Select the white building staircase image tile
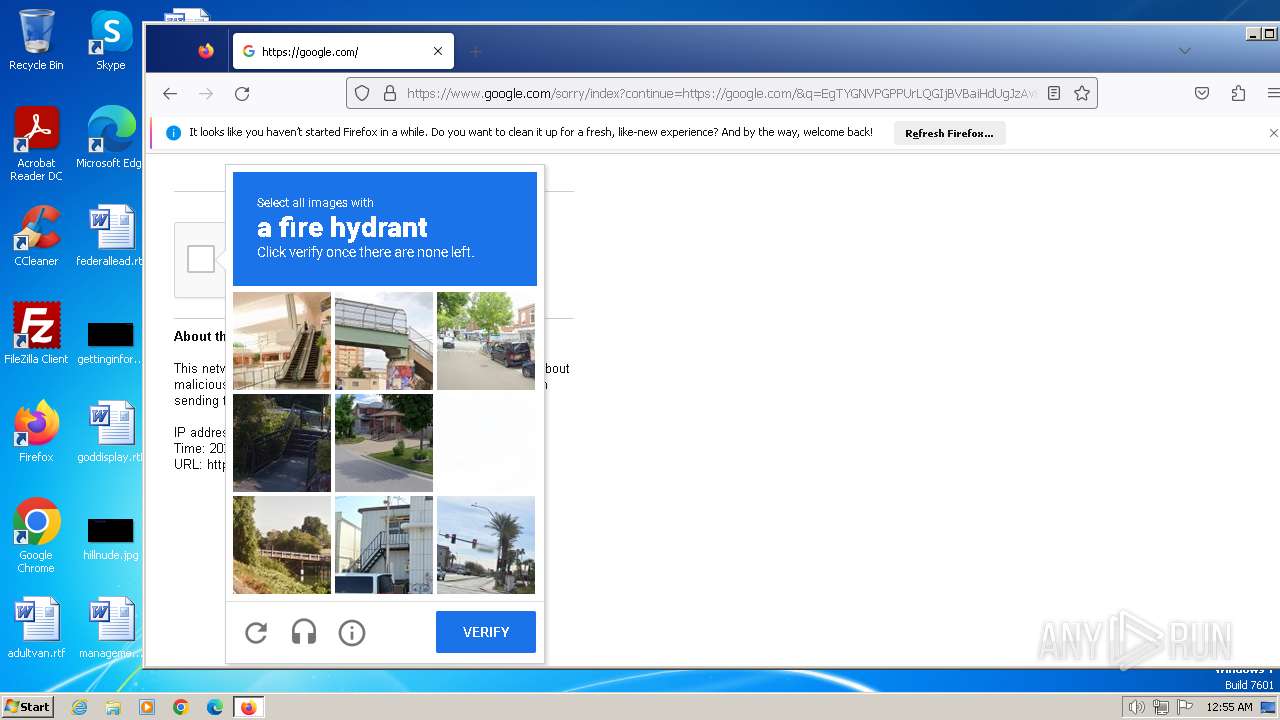Image resolution: width=1280 pixels, height=720 pixels. point(384,545)
